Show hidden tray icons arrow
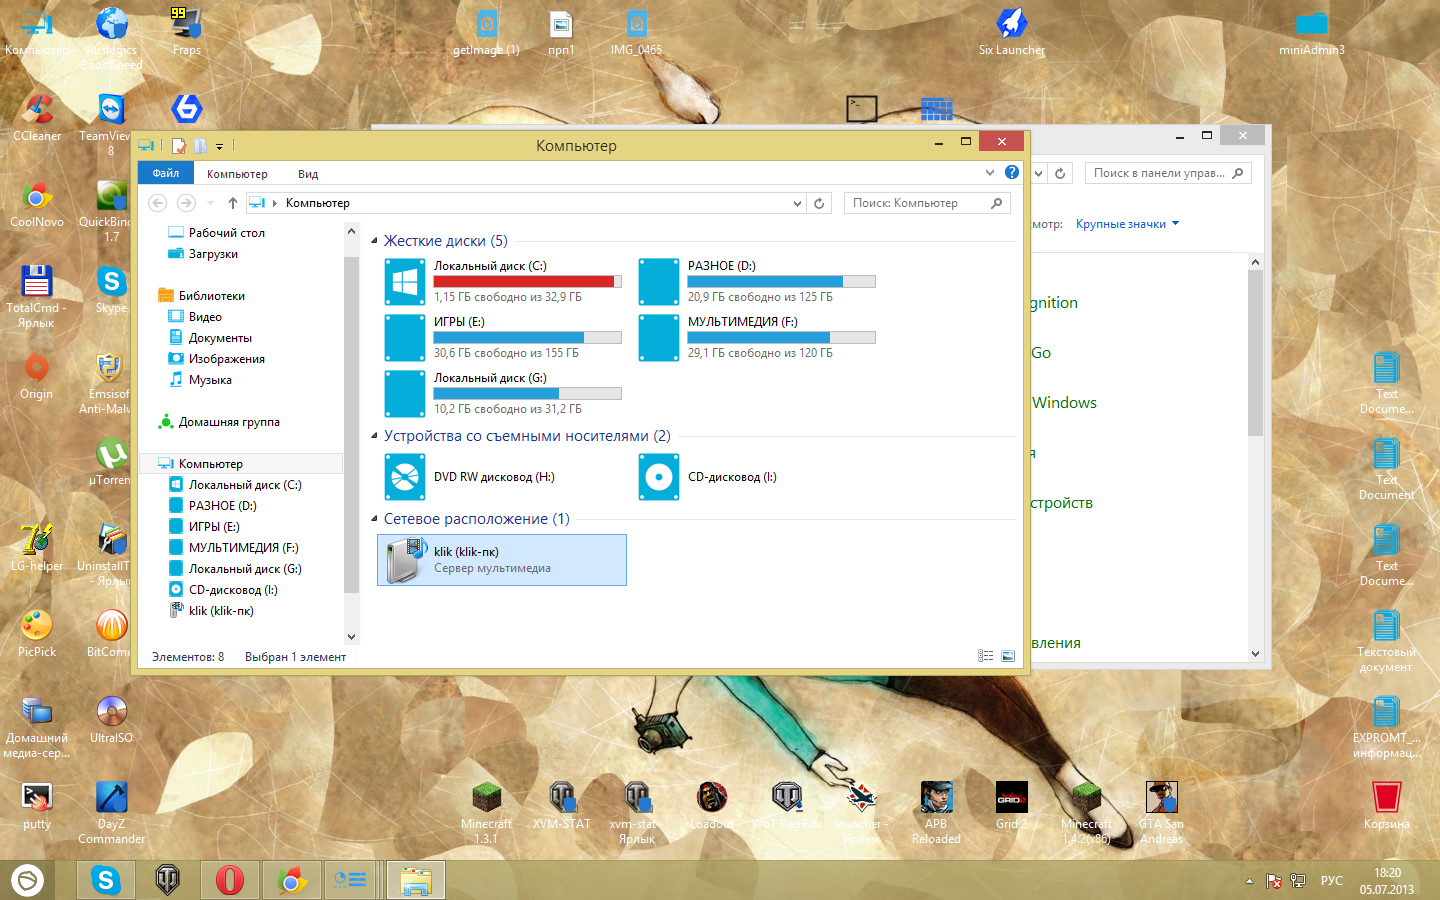Viewport: 1440px width, 900px height. click(x=1249, y=881)
